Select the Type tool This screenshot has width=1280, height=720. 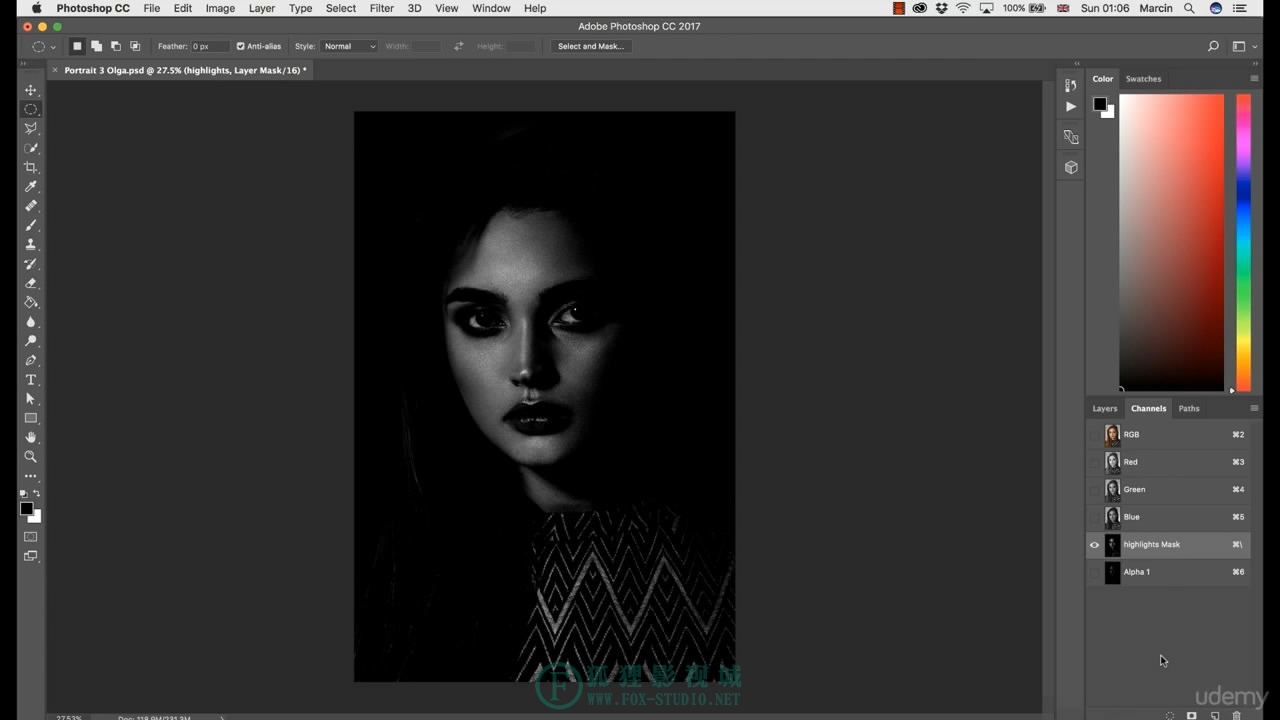31,380
